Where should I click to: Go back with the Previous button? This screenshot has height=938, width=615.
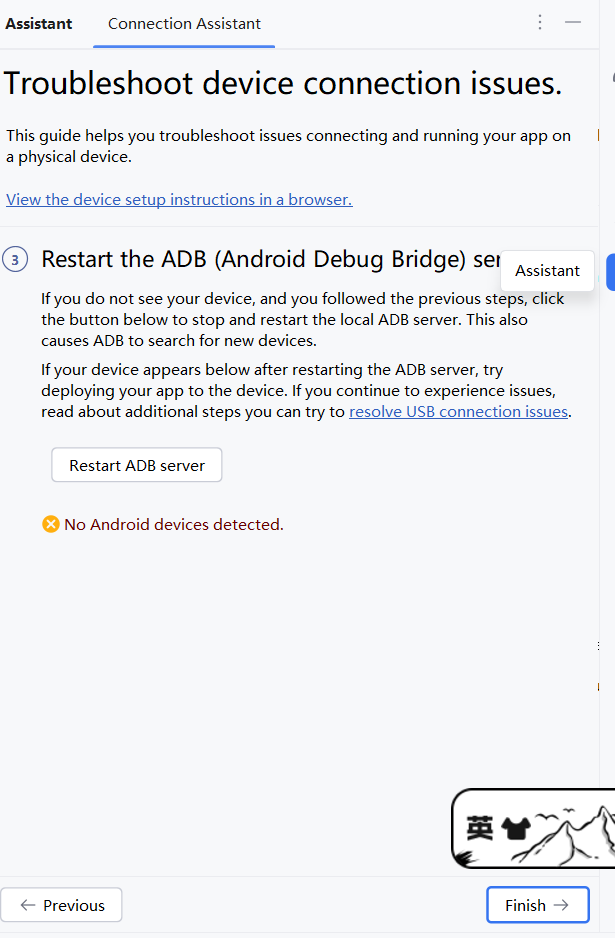(62, 905)
